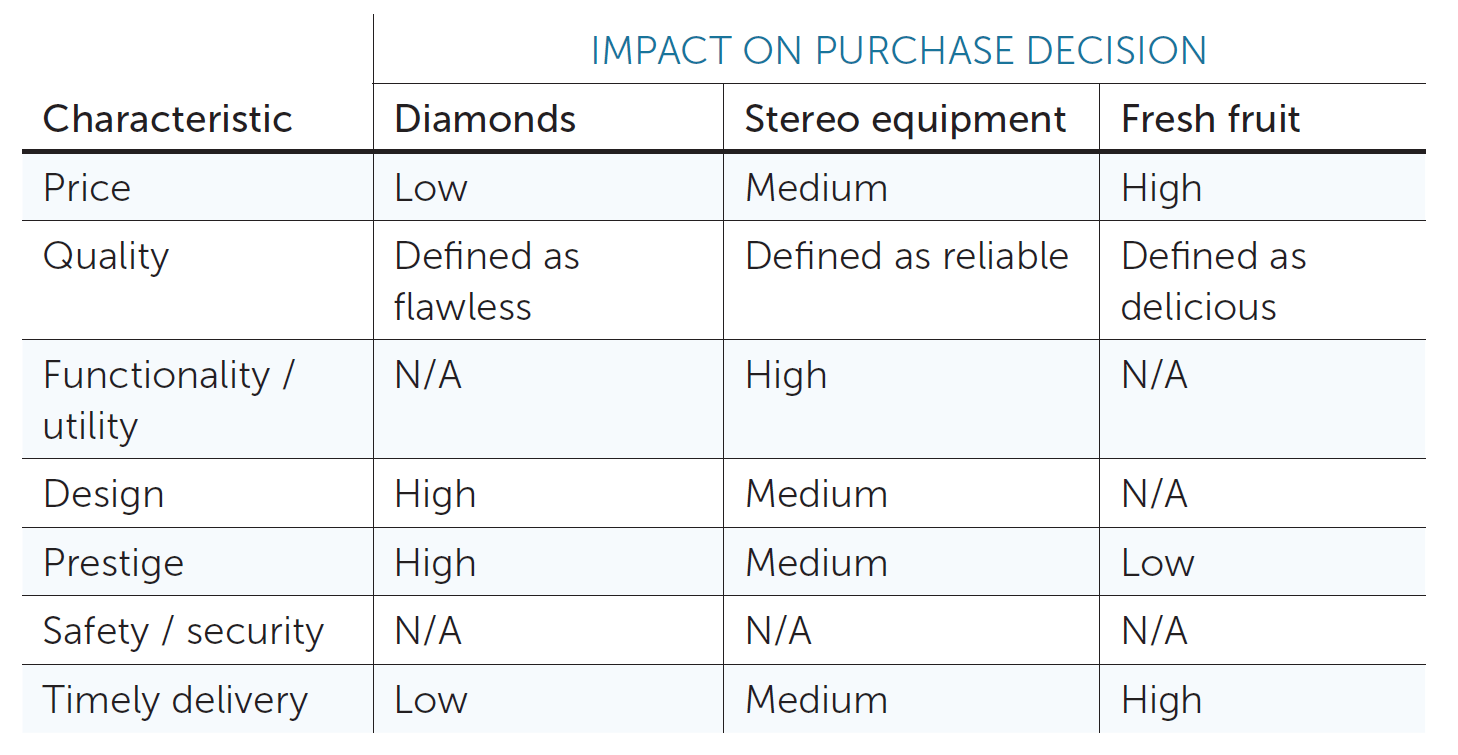Viewport: 1458px width, 755px height.
Task: Click the 'Defined as delicious' cell
Action: 1213,280
